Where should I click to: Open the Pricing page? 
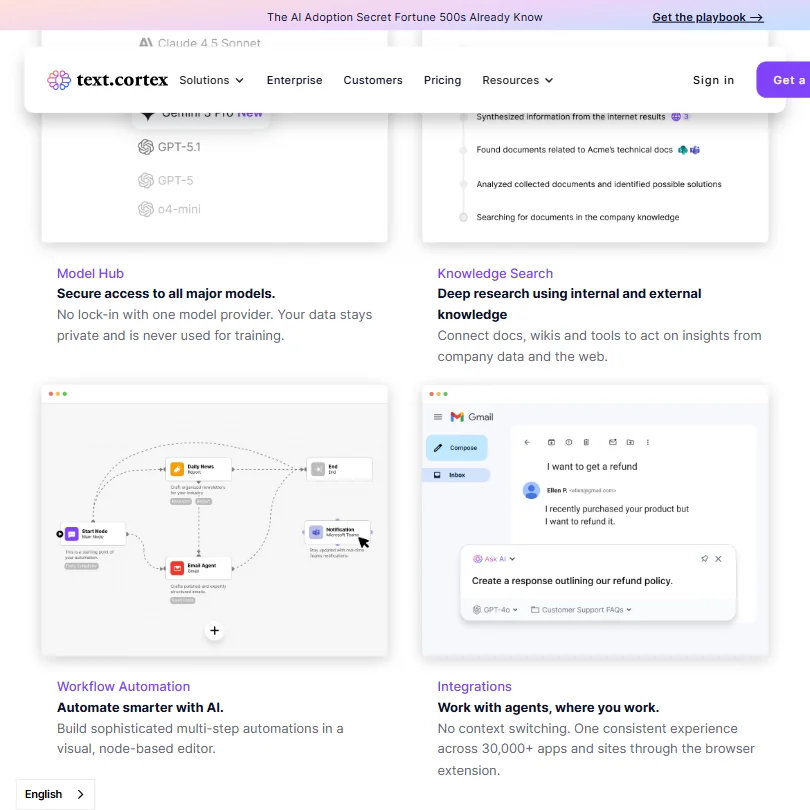coord(442,80)
